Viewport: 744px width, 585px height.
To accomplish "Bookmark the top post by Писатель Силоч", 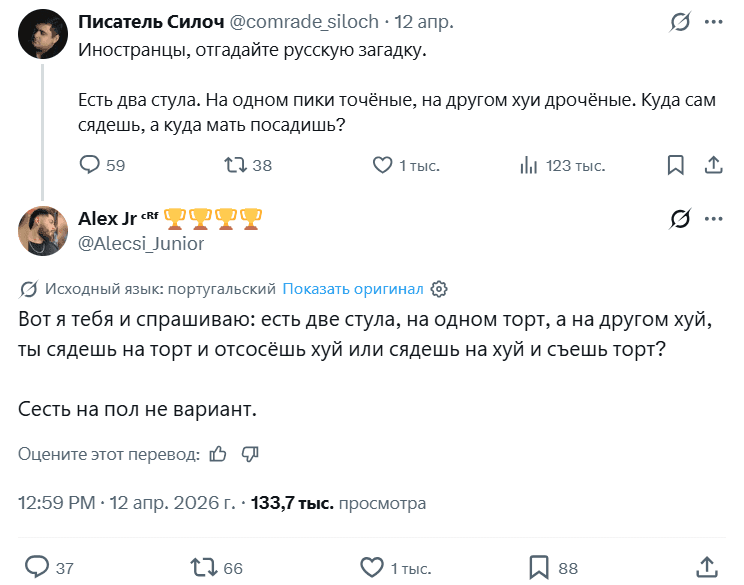I will point(675,165).
